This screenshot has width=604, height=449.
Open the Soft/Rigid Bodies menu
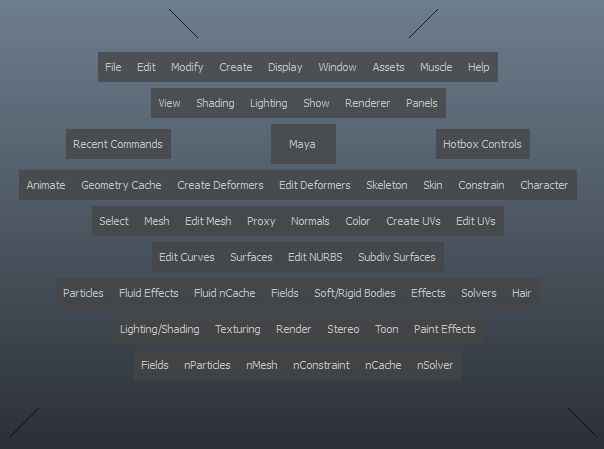pyautogui.click(x=355, y=293)
